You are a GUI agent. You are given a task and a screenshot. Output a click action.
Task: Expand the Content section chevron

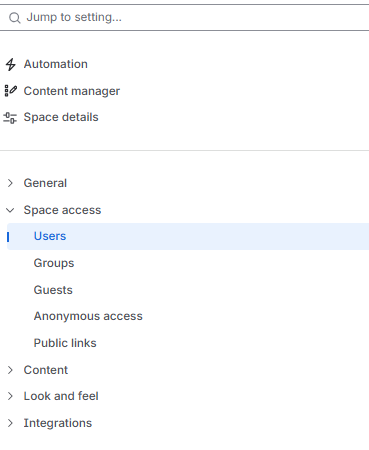coord(10,370)
